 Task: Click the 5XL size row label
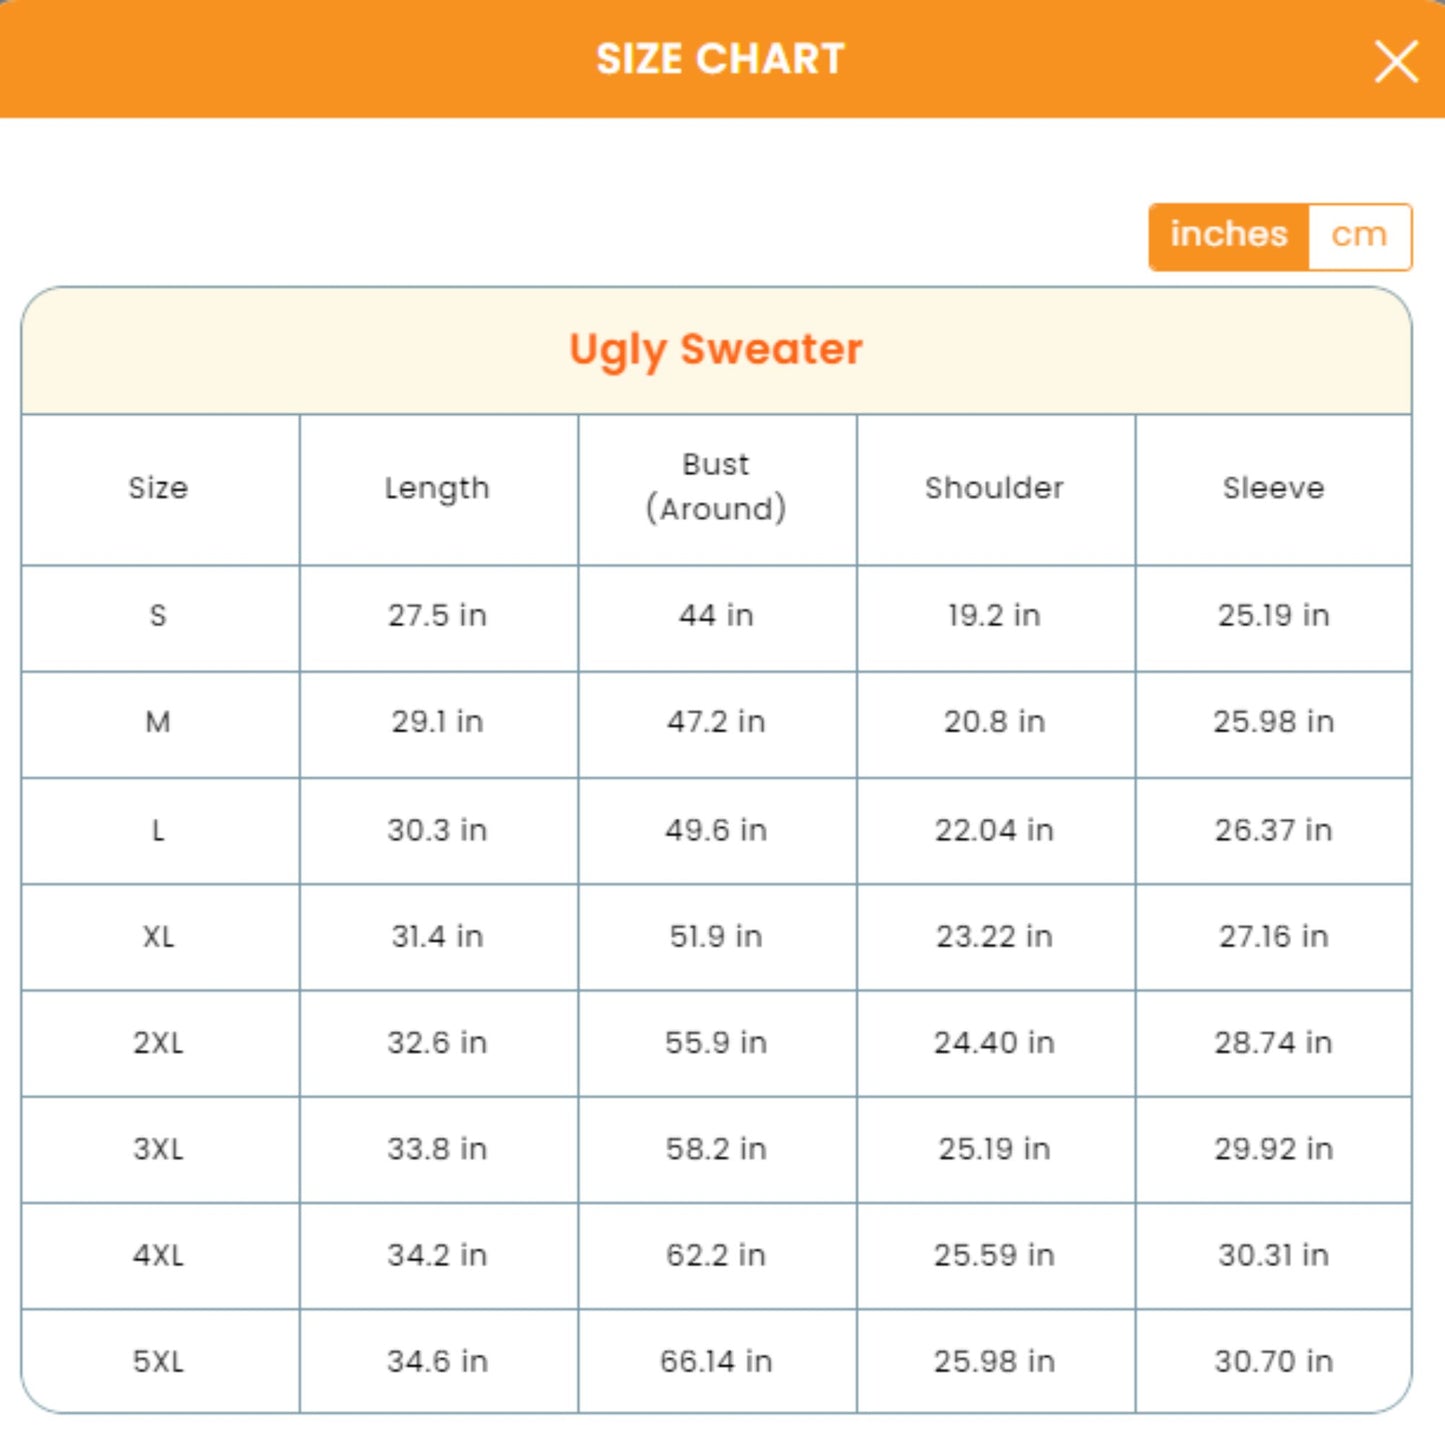[x=158, y=1362]
